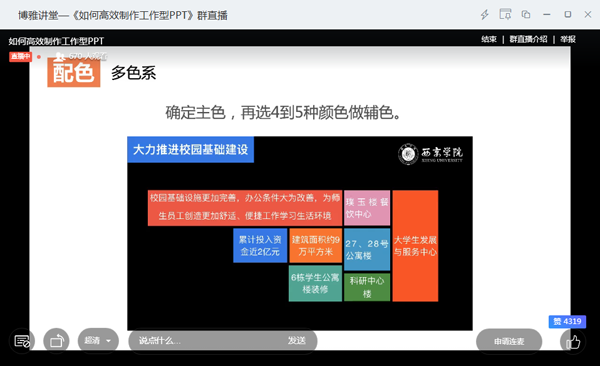The height and width of the screenshot is (366, 600).
Task: Click the 申请连麦 button
Action: click(509, 341)
